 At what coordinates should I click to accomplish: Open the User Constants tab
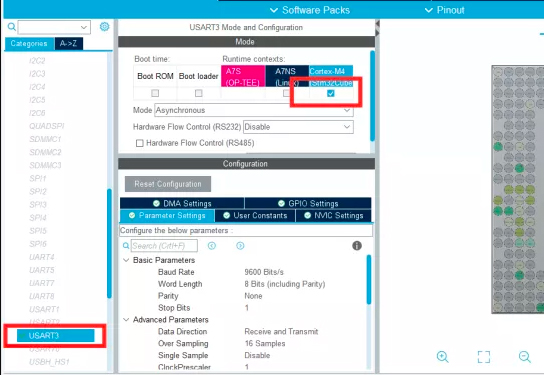point(255,215)
